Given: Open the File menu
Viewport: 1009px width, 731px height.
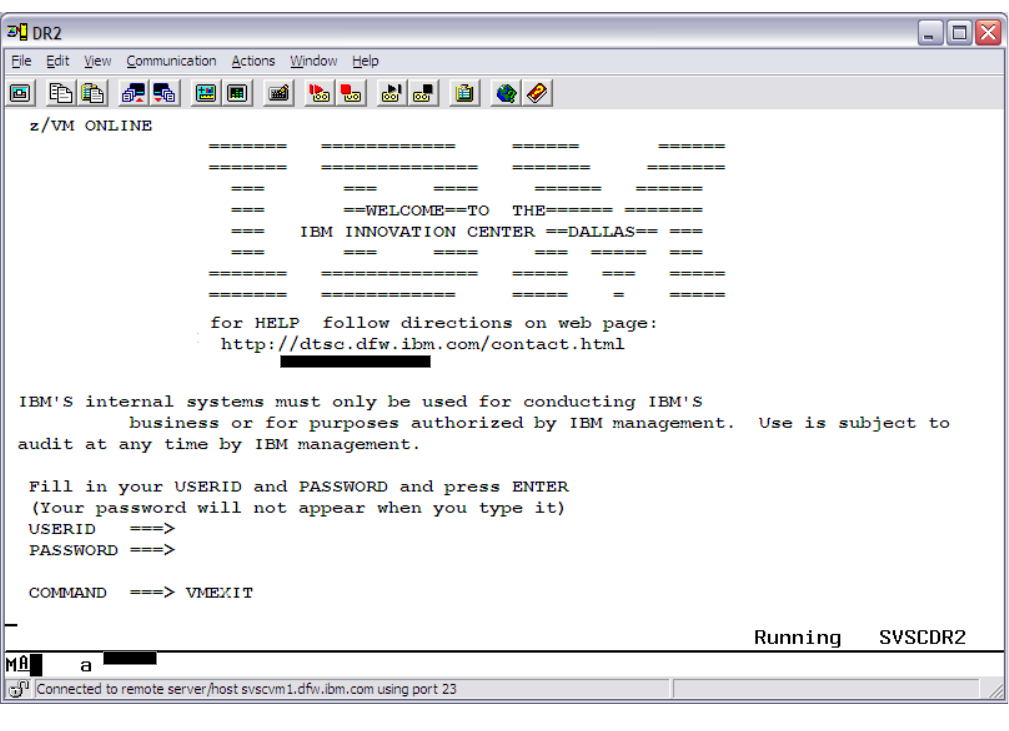Looking at the screenshot, I should [21, 61].
